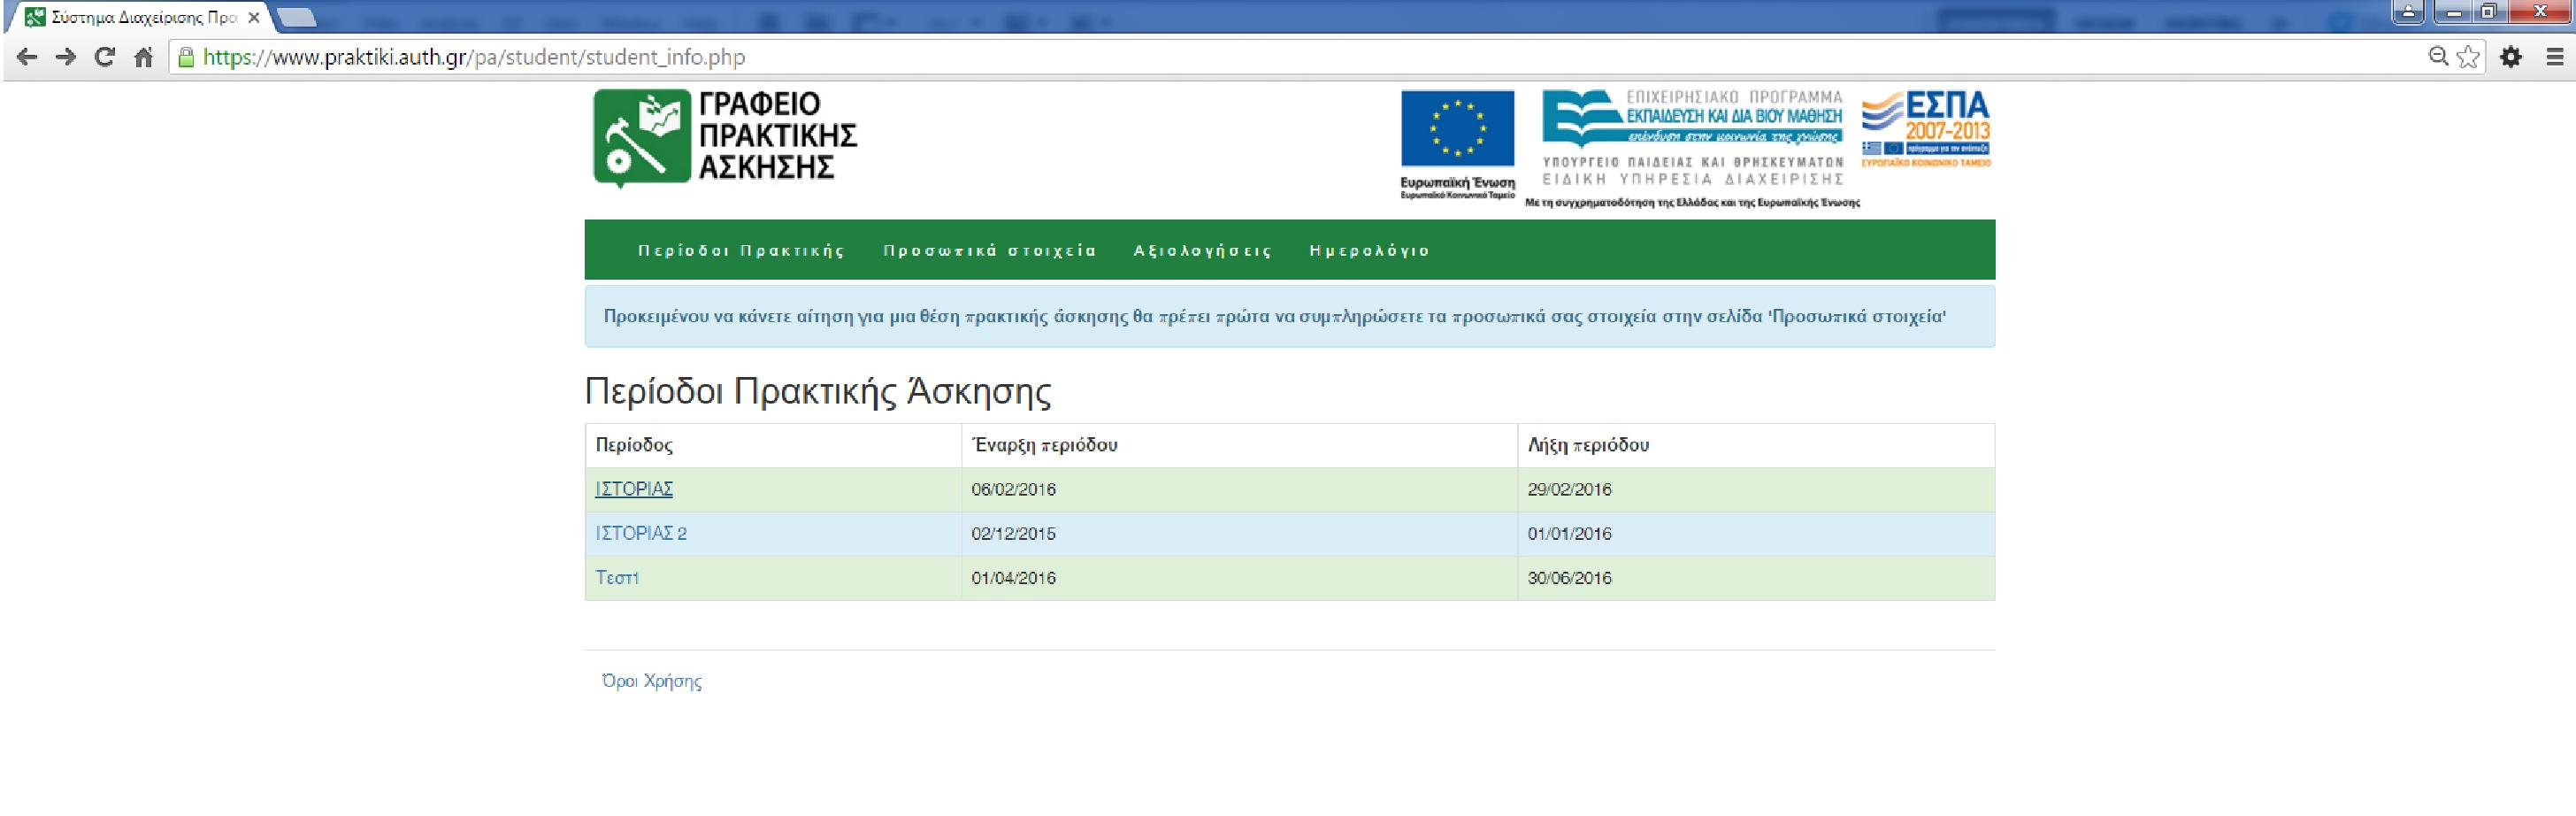Open the ΙΣΤΟΡΙΑΣ period link

[634, 489]
